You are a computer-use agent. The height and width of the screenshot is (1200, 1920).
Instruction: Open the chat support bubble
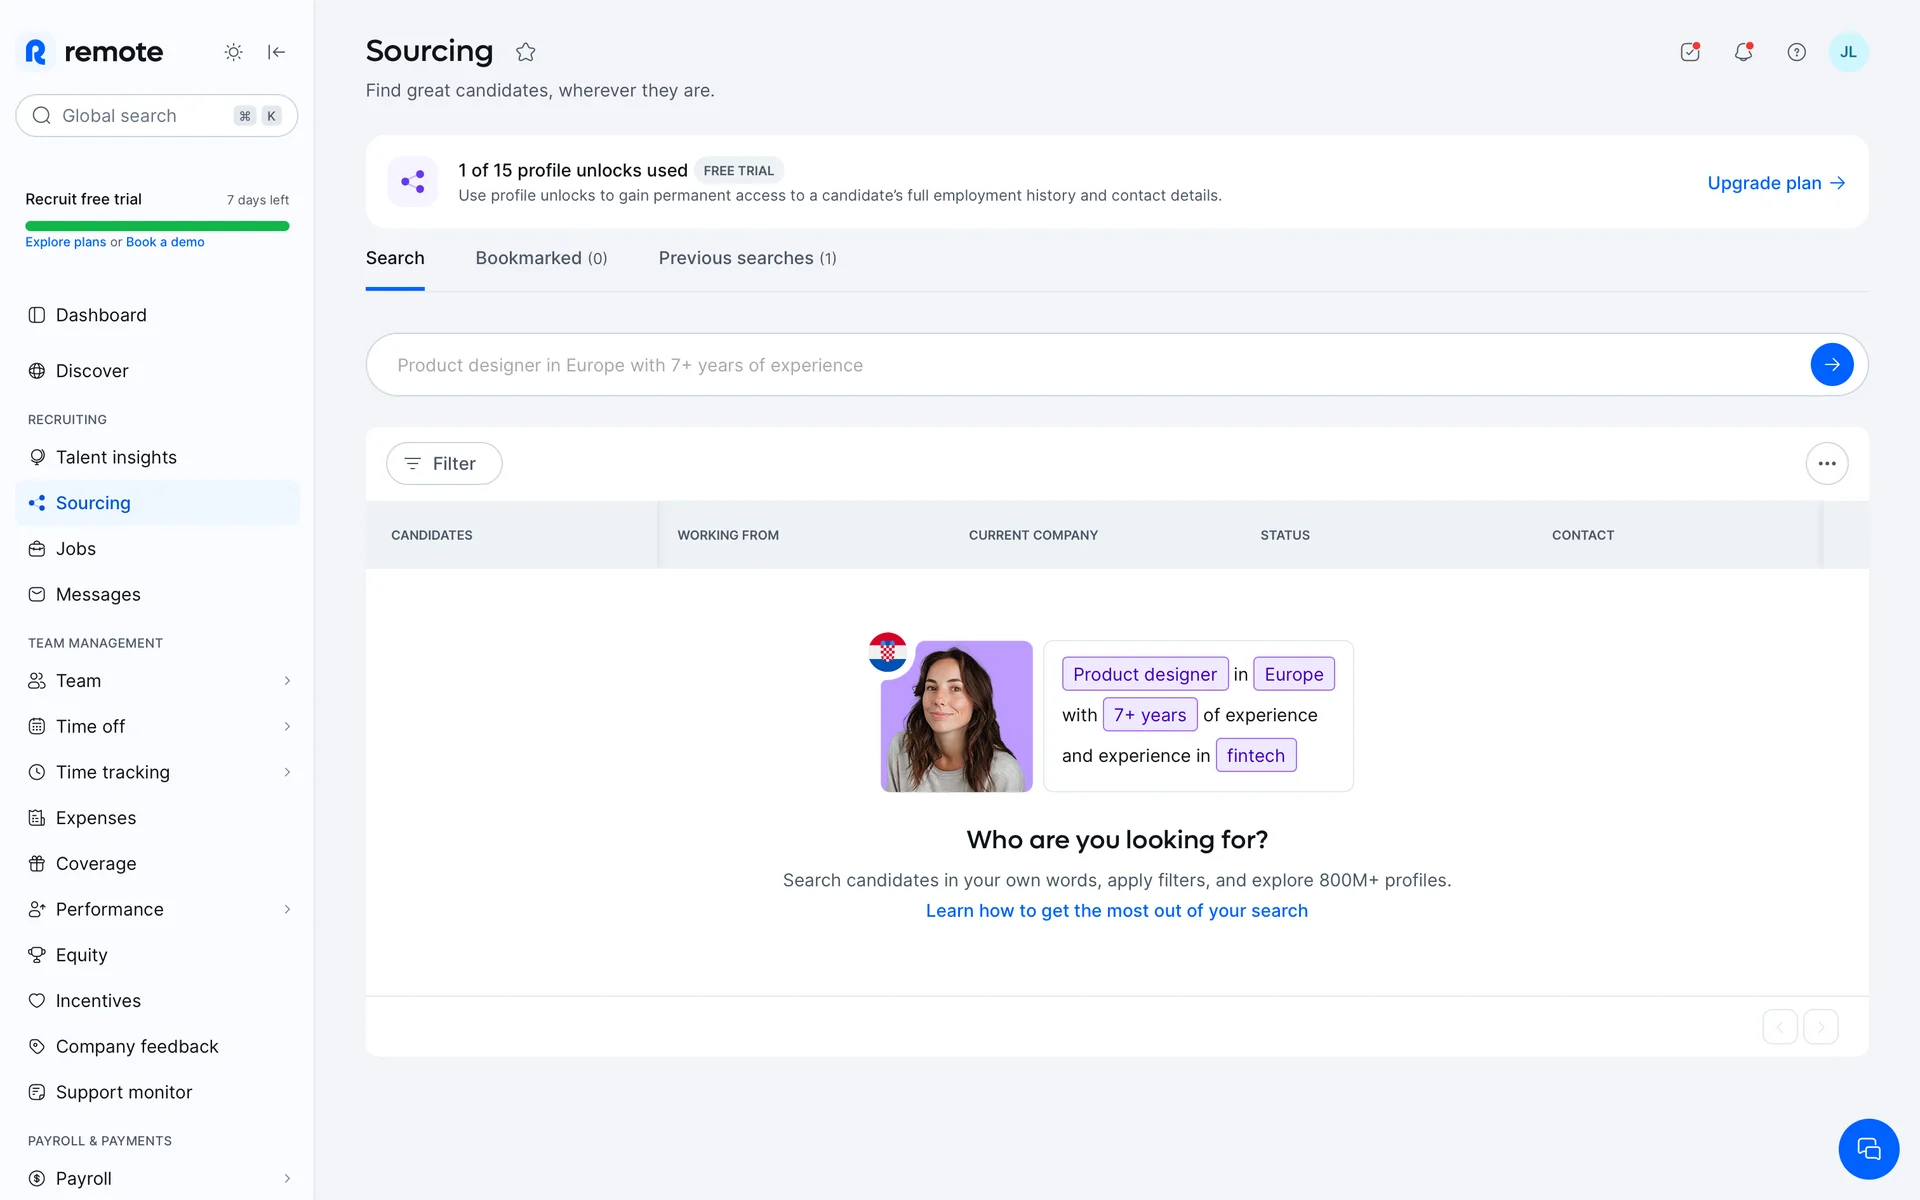pyautogui.click(x=1868, y=1149)
